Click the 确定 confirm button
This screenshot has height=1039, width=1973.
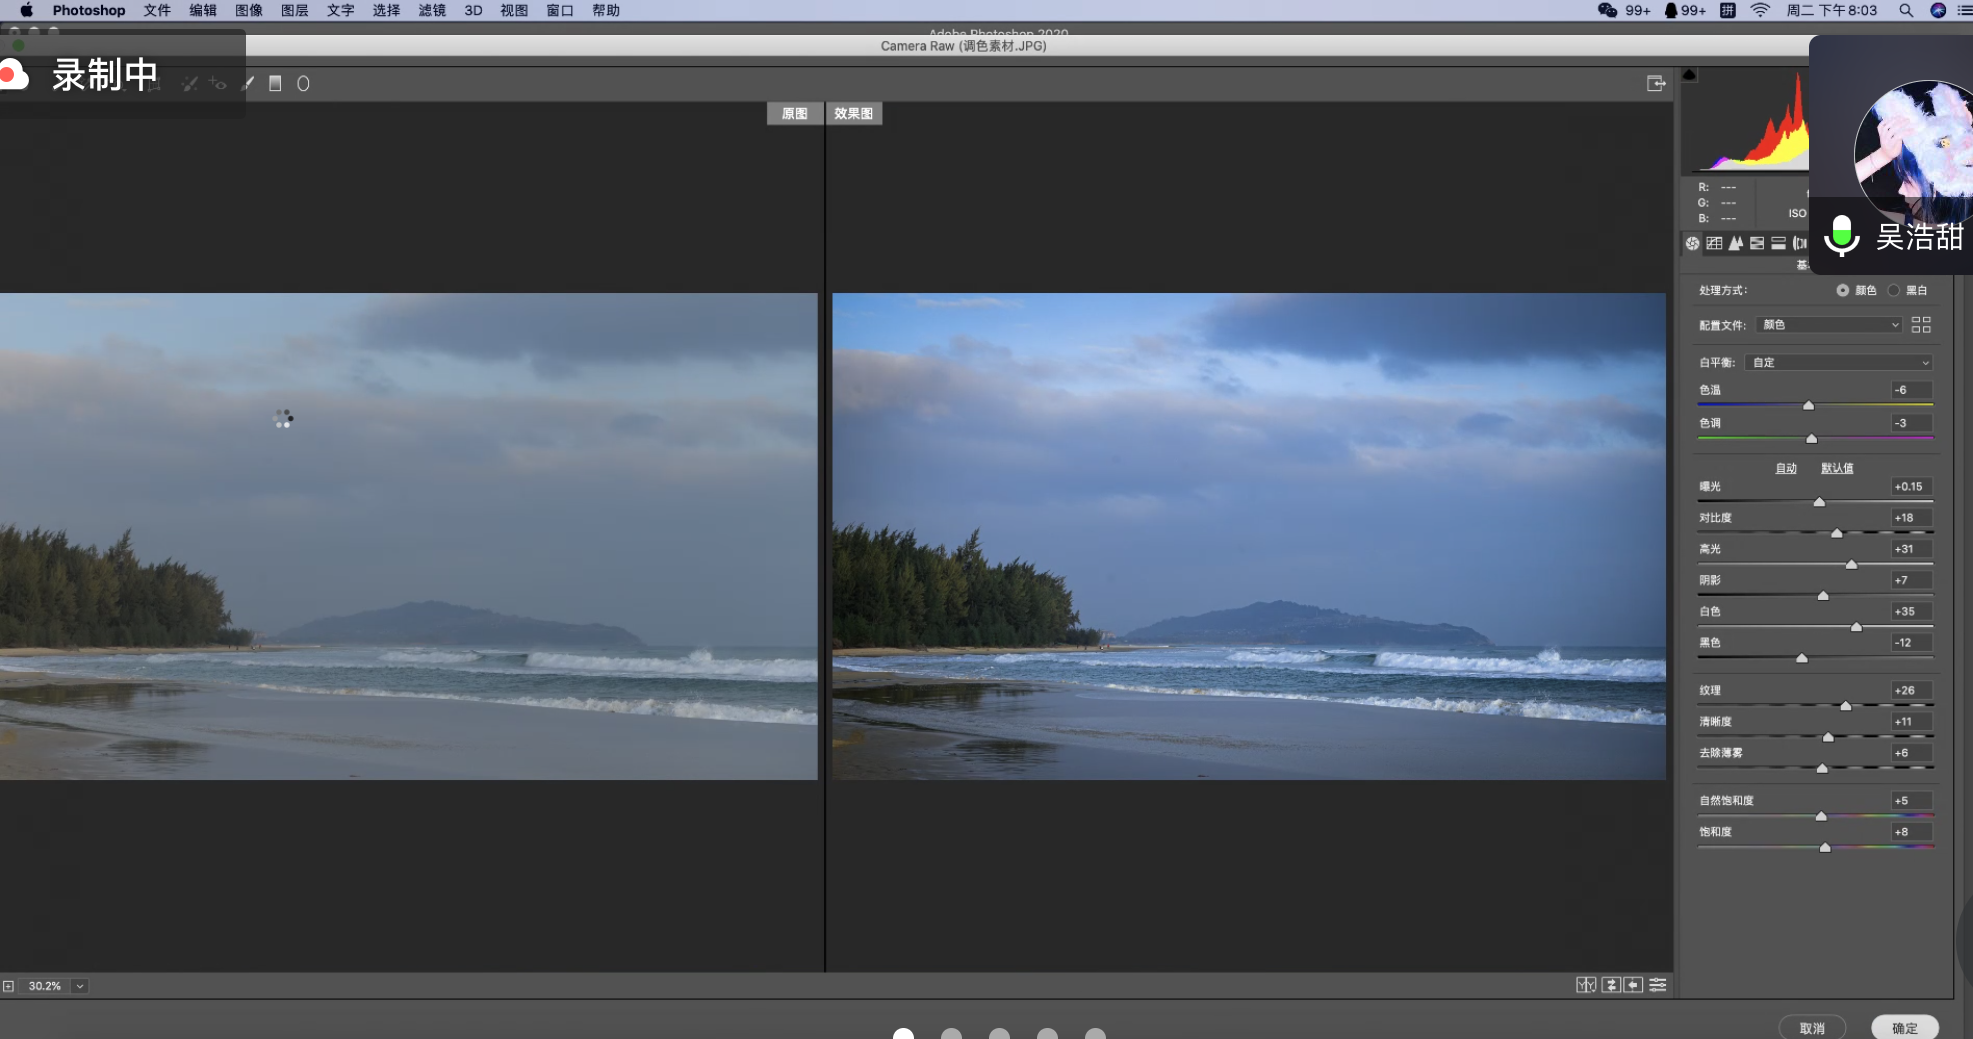click(x=1904, y=1027)
